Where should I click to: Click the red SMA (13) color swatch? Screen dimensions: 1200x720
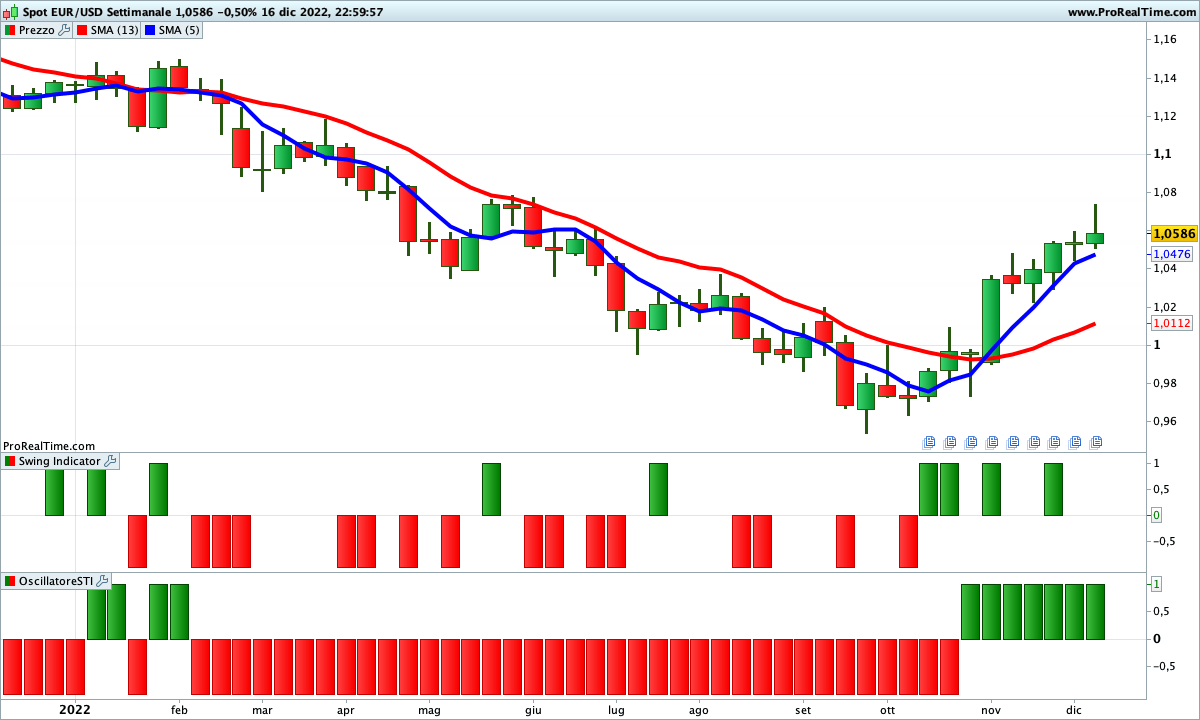[x=83, y=30]
